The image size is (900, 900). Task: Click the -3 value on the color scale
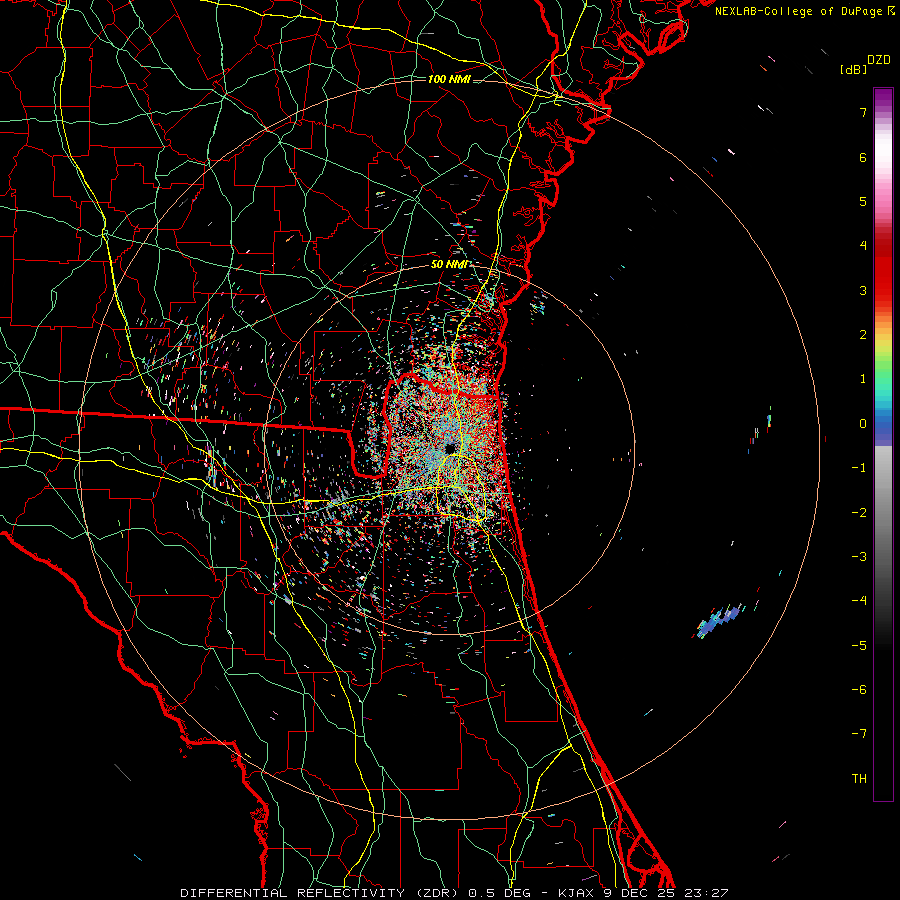859,557
